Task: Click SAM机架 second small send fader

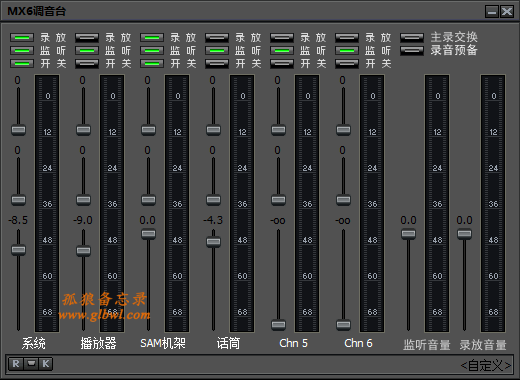Action: [148, 200]
